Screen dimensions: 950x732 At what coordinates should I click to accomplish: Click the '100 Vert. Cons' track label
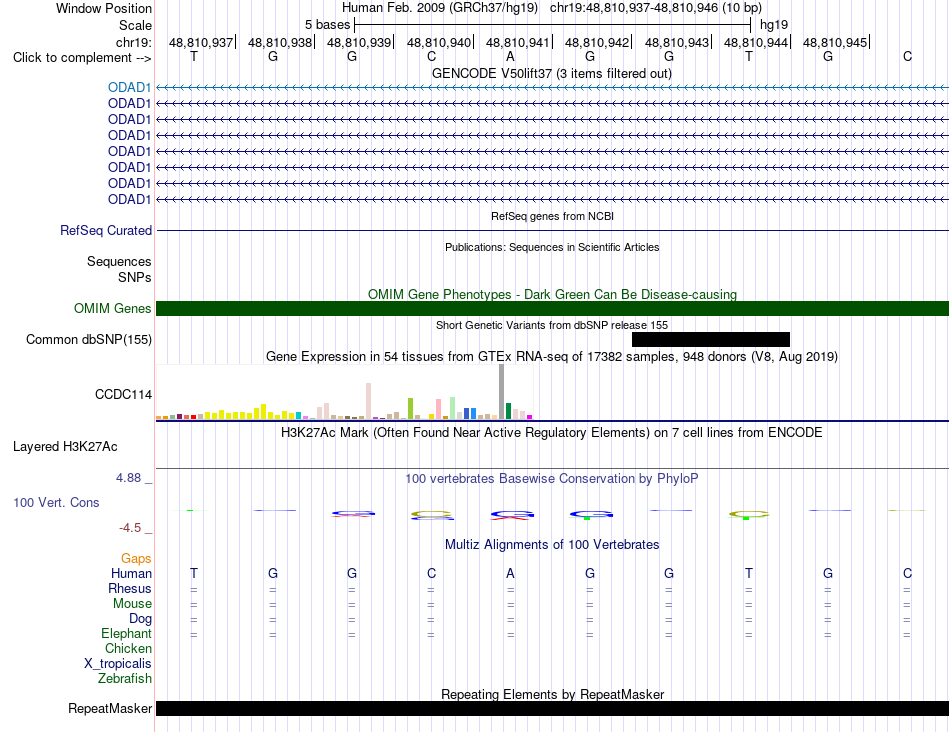[56, 502]
